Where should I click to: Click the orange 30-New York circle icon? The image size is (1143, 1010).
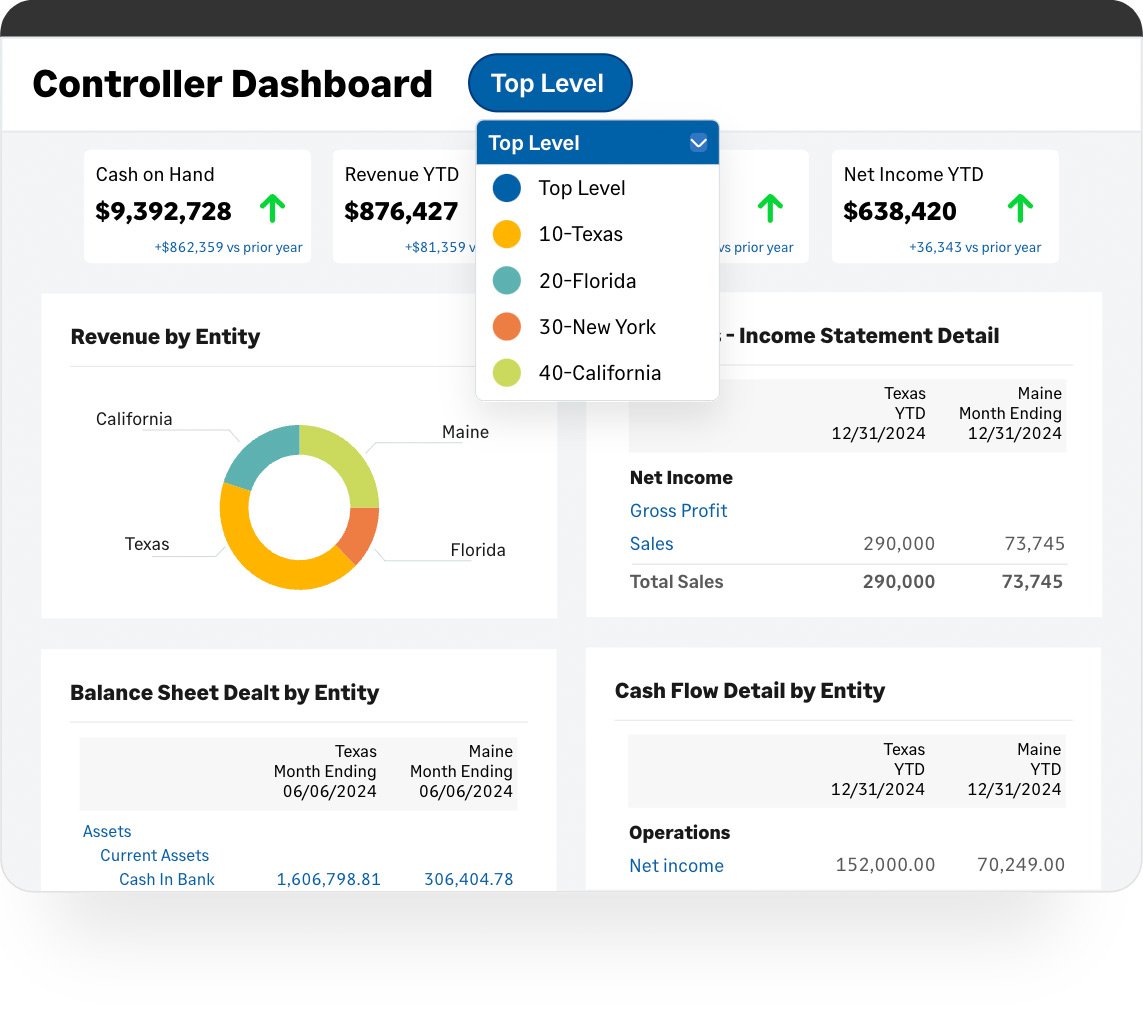(x=507, y=327)
